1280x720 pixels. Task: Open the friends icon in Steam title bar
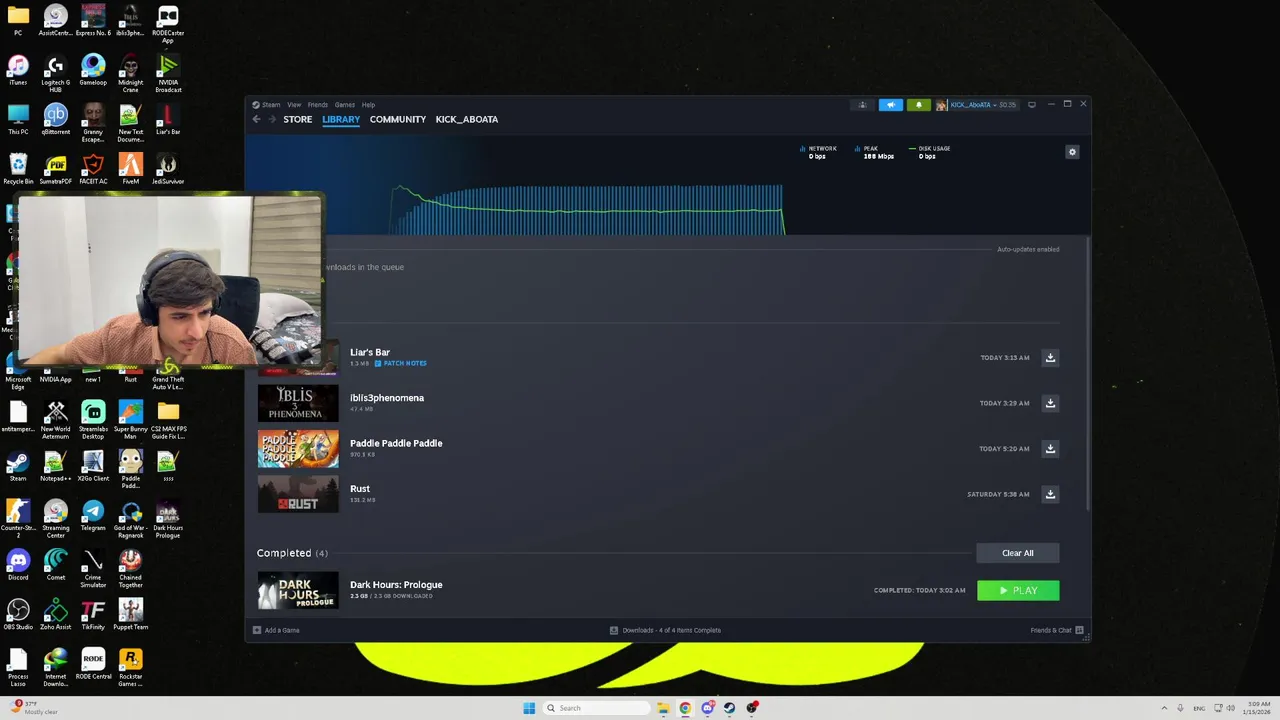click(862, 105)
